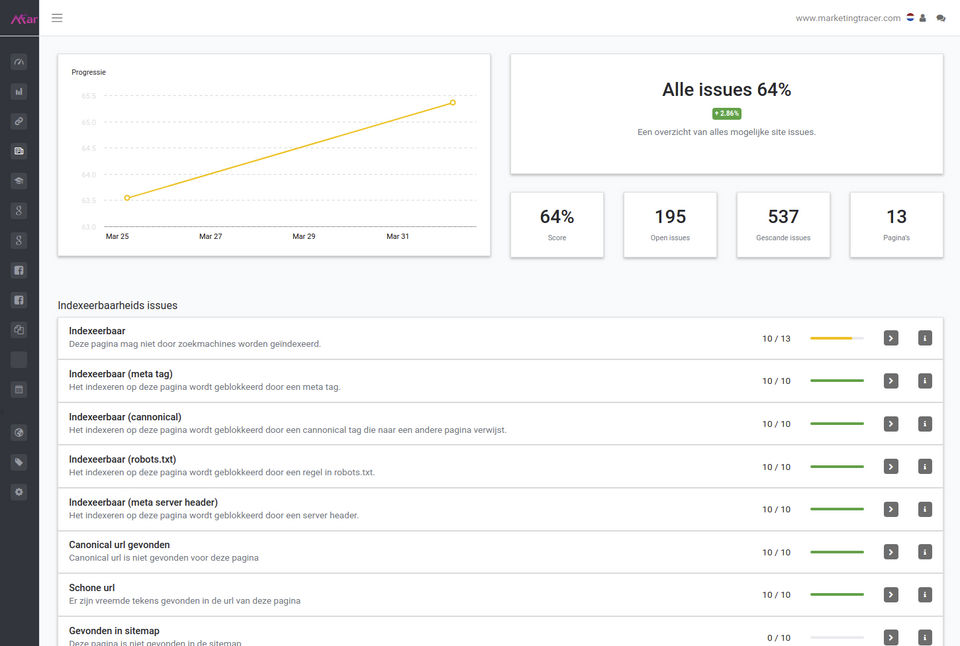Expand Indexeerbaar (meta server header) arrow
The height and width of the screenshot is (646, 960).
point(891,509)
